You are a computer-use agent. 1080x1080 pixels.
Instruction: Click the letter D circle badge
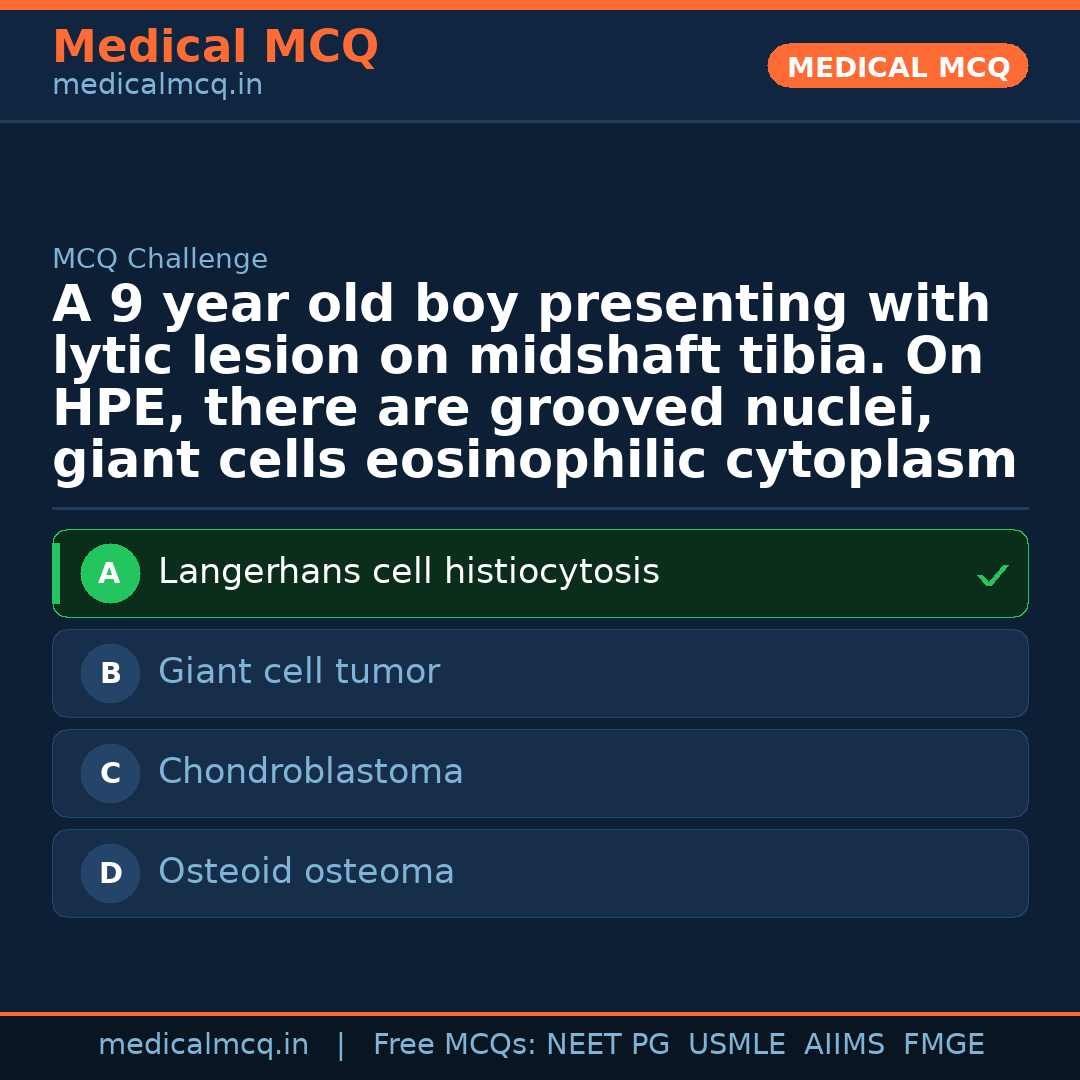[x=110, y=874]
